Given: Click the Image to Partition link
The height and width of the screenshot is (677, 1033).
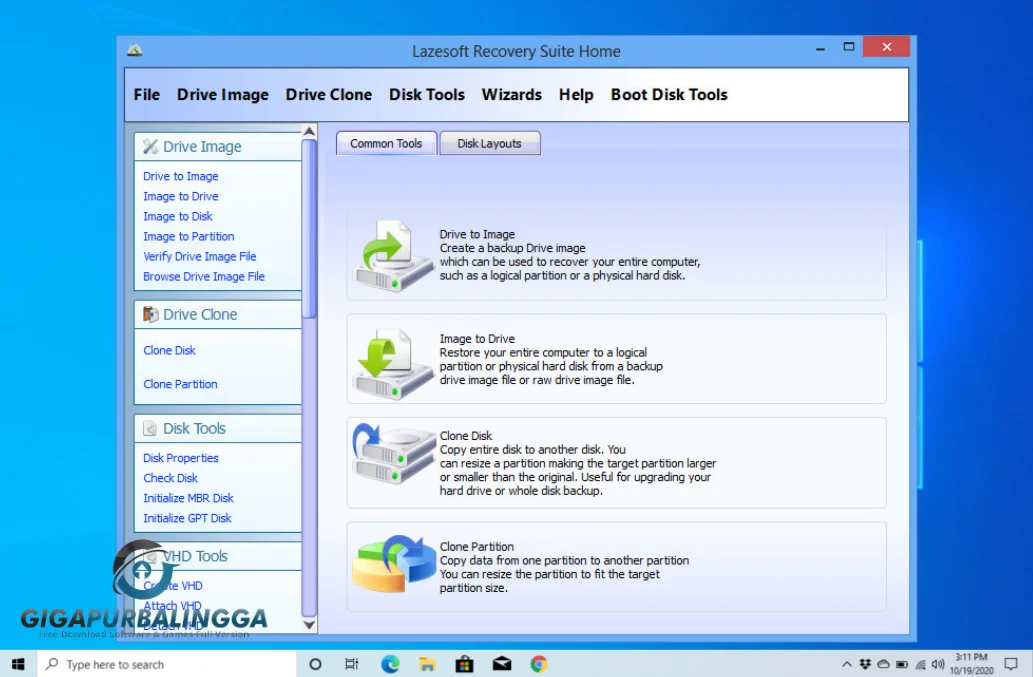Looking at the screenshot, I should click(x=188, y=236).
